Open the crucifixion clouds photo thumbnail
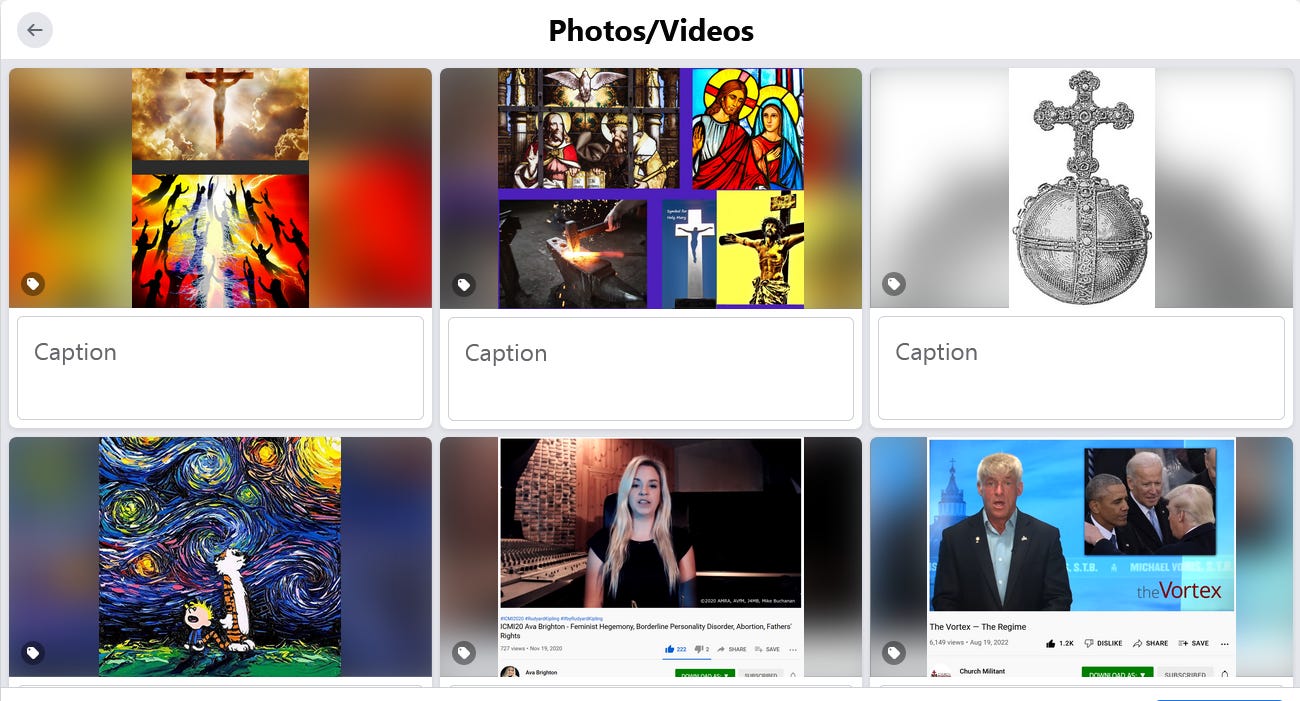 coord(220,188)
